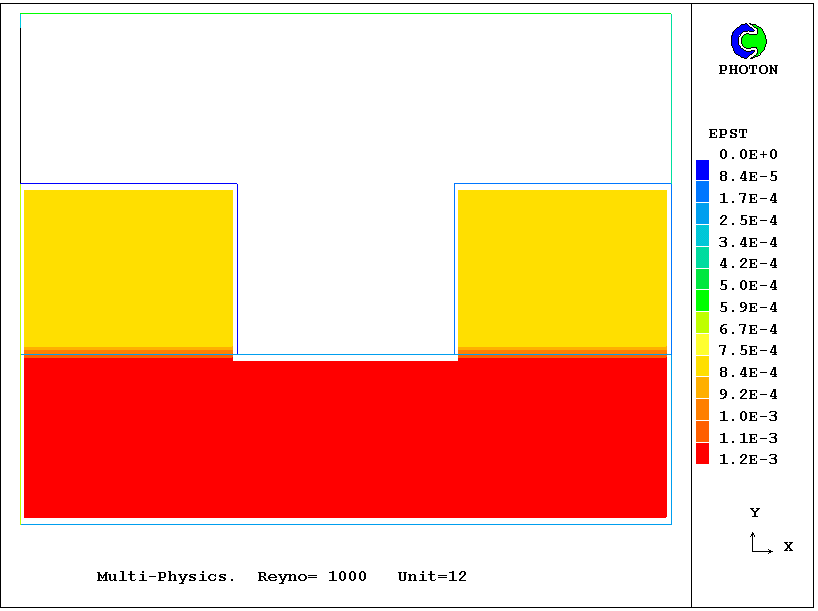Click the legend value 9.2E-4
The width and height of the screenshot is (818, 611).
tap(748, 394)
